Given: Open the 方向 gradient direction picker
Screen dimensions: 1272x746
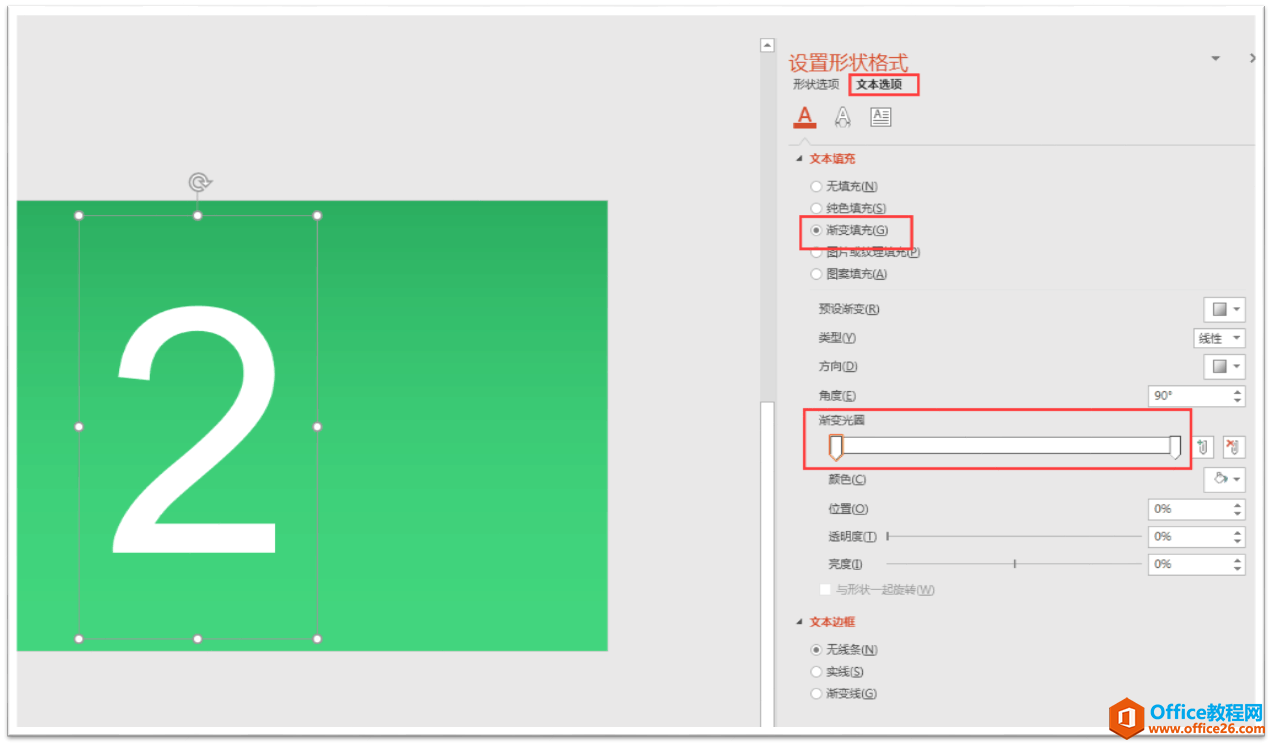Looking at the screenshot, I should [1224, 366].
